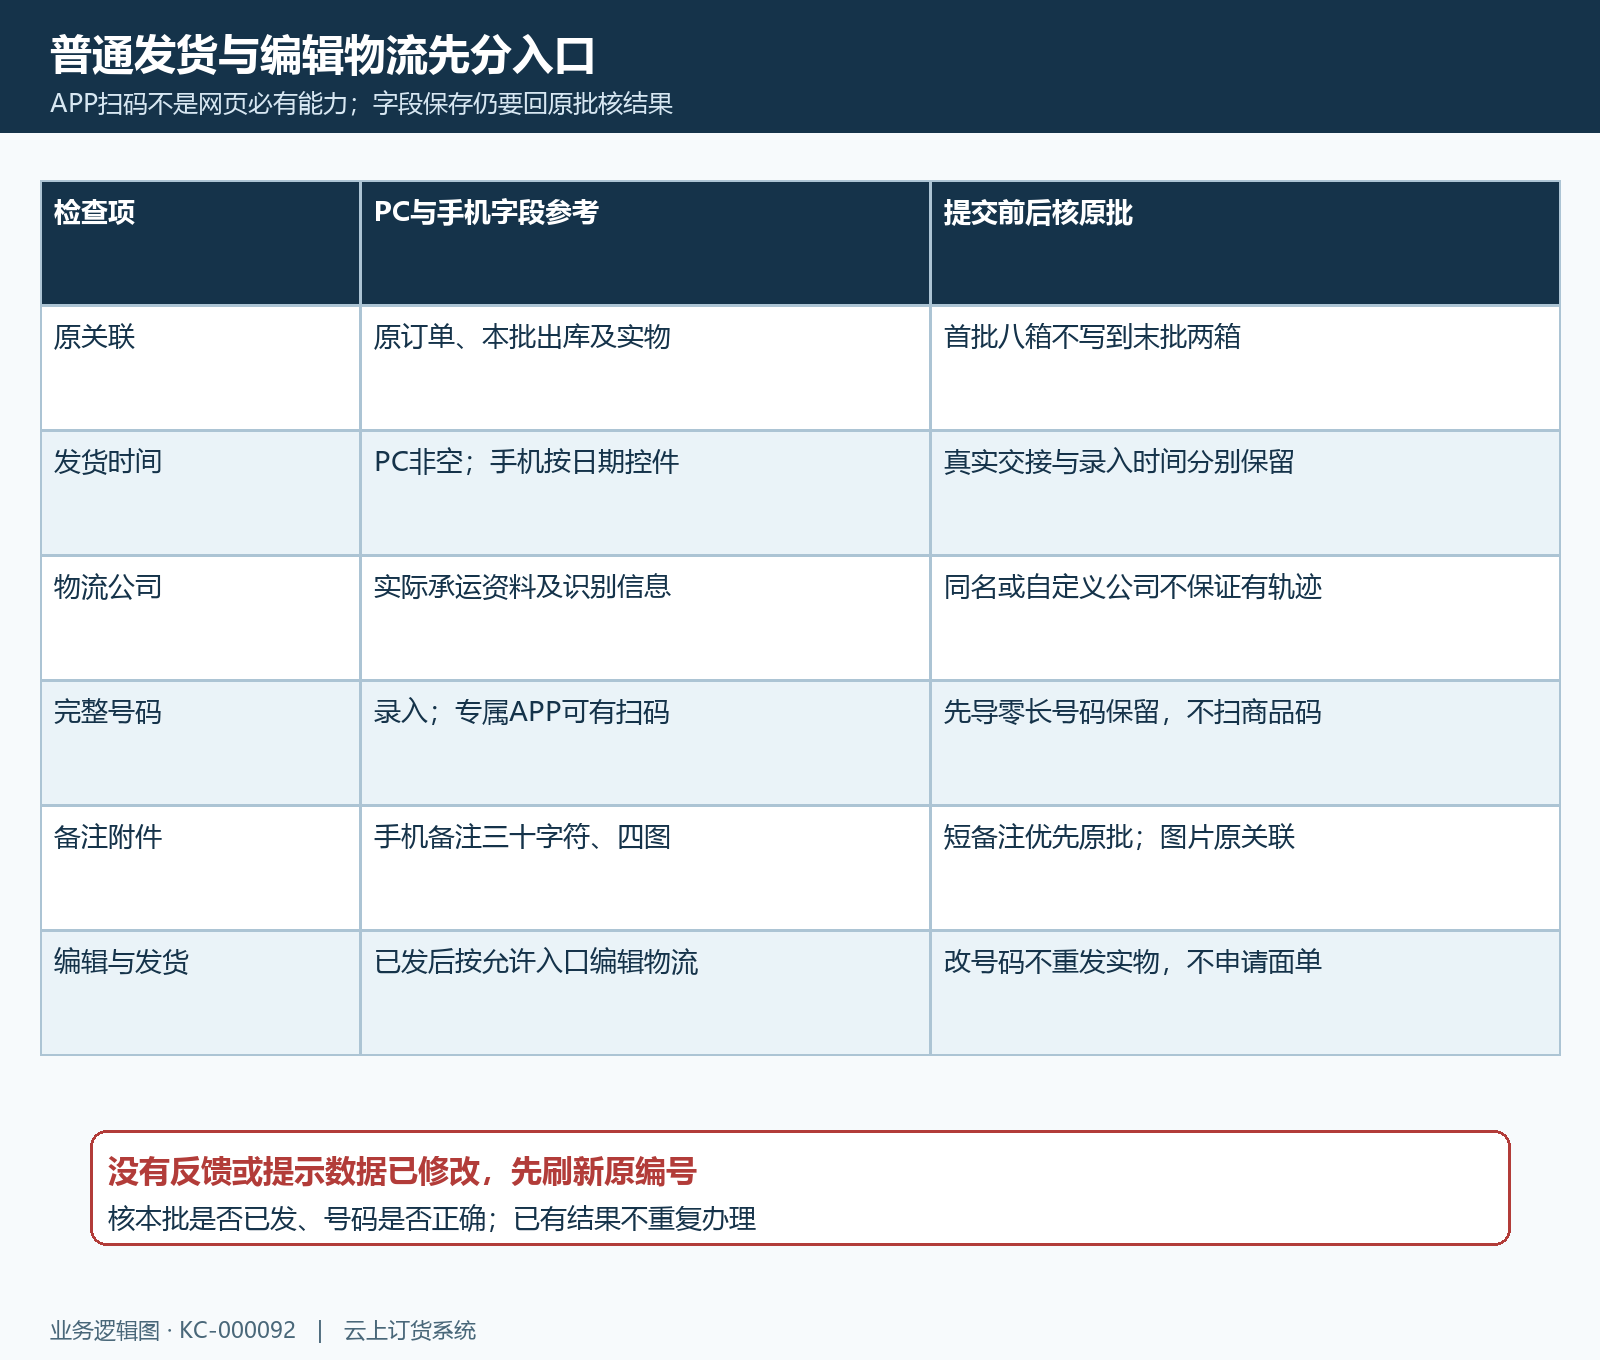This screenshot has width=1600, height=1360.
Task: Click the title 普通发货与编辑物流先分入口
Action: pos(323,55)
